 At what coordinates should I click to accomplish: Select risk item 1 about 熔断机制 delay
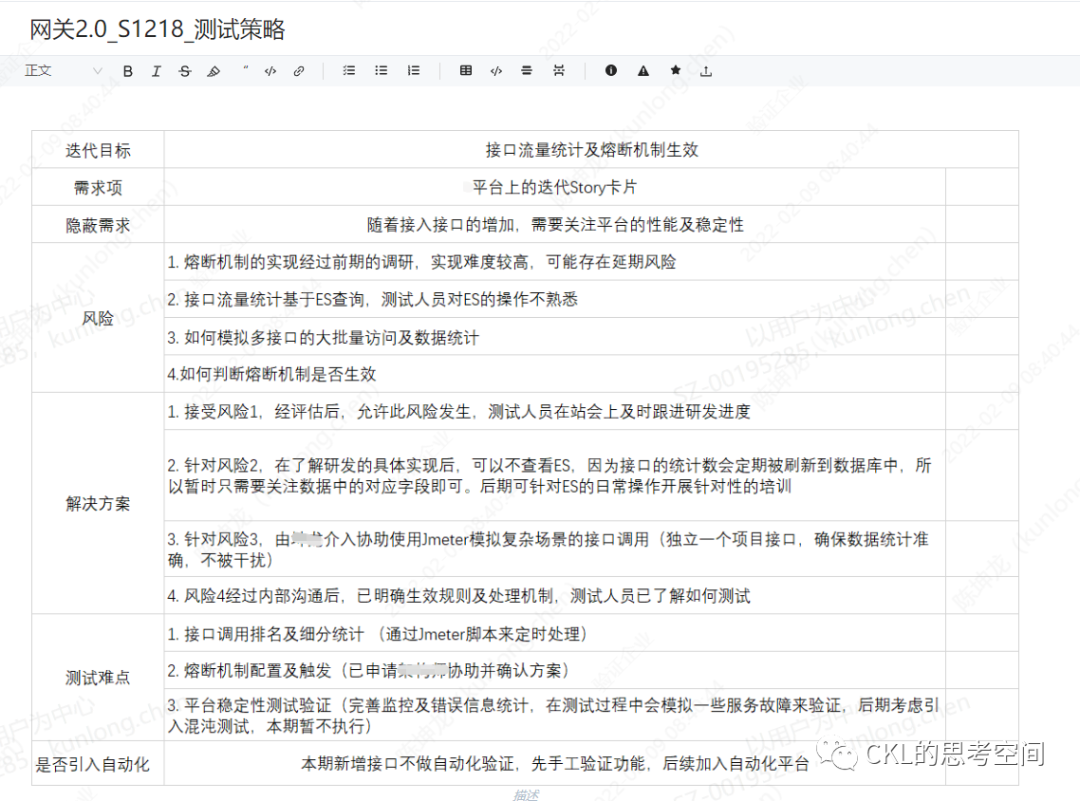(x=554, y=262)
